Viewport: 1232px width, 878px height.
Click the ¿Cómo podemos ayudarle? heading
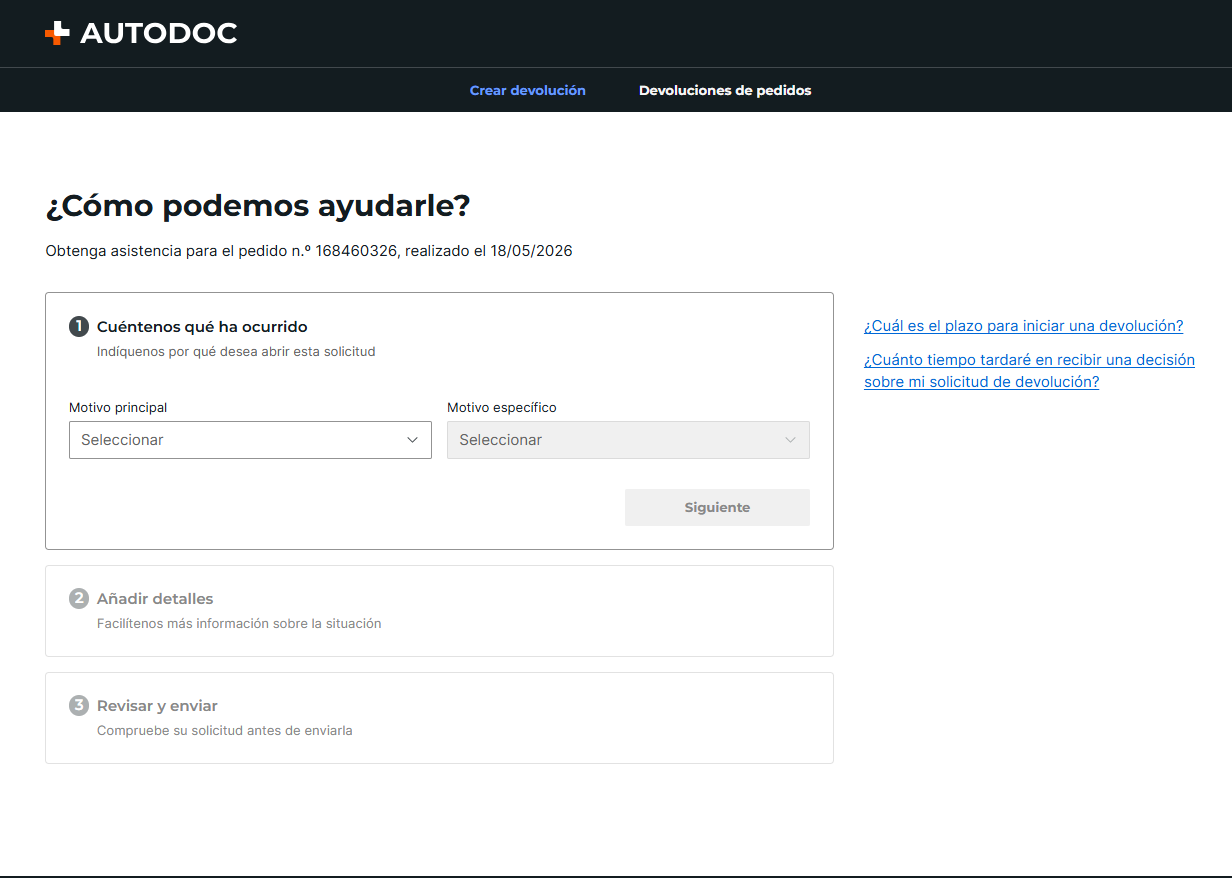pyautogui.click(x=258, y=206)
